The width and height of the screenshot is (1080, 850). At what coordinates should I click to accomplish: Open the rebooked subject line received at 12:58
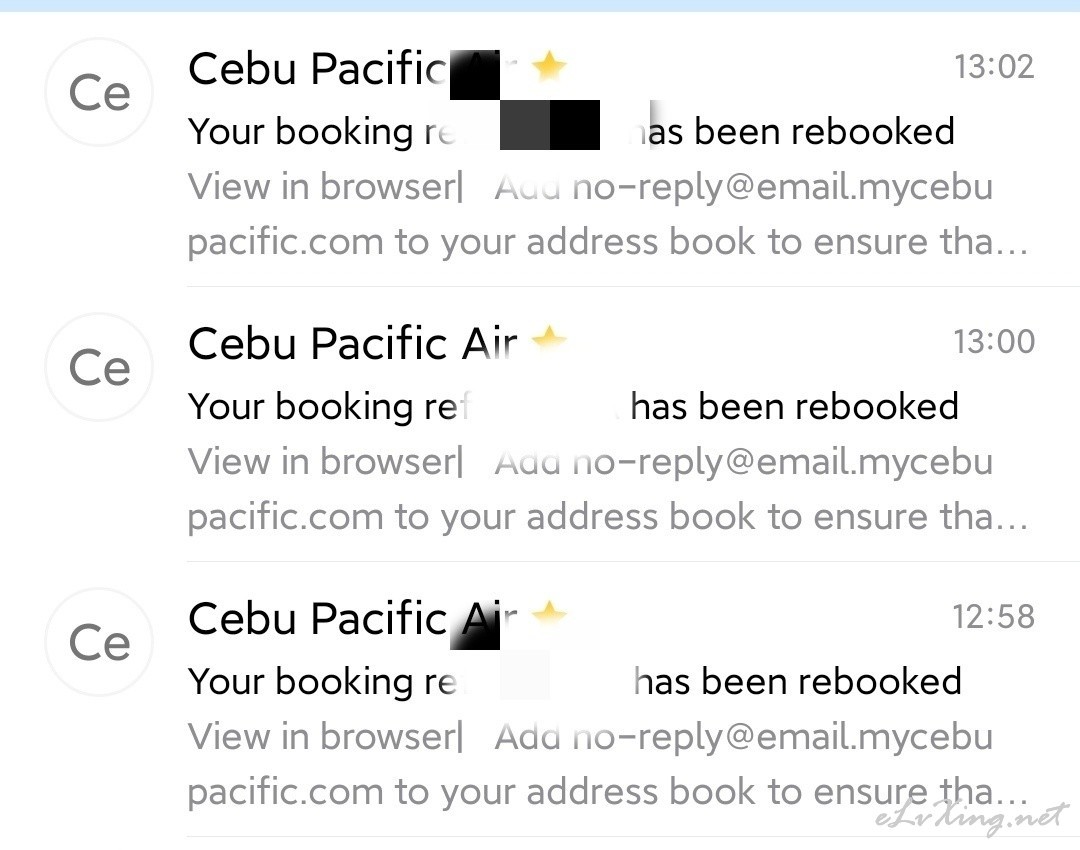coord(574,681)
